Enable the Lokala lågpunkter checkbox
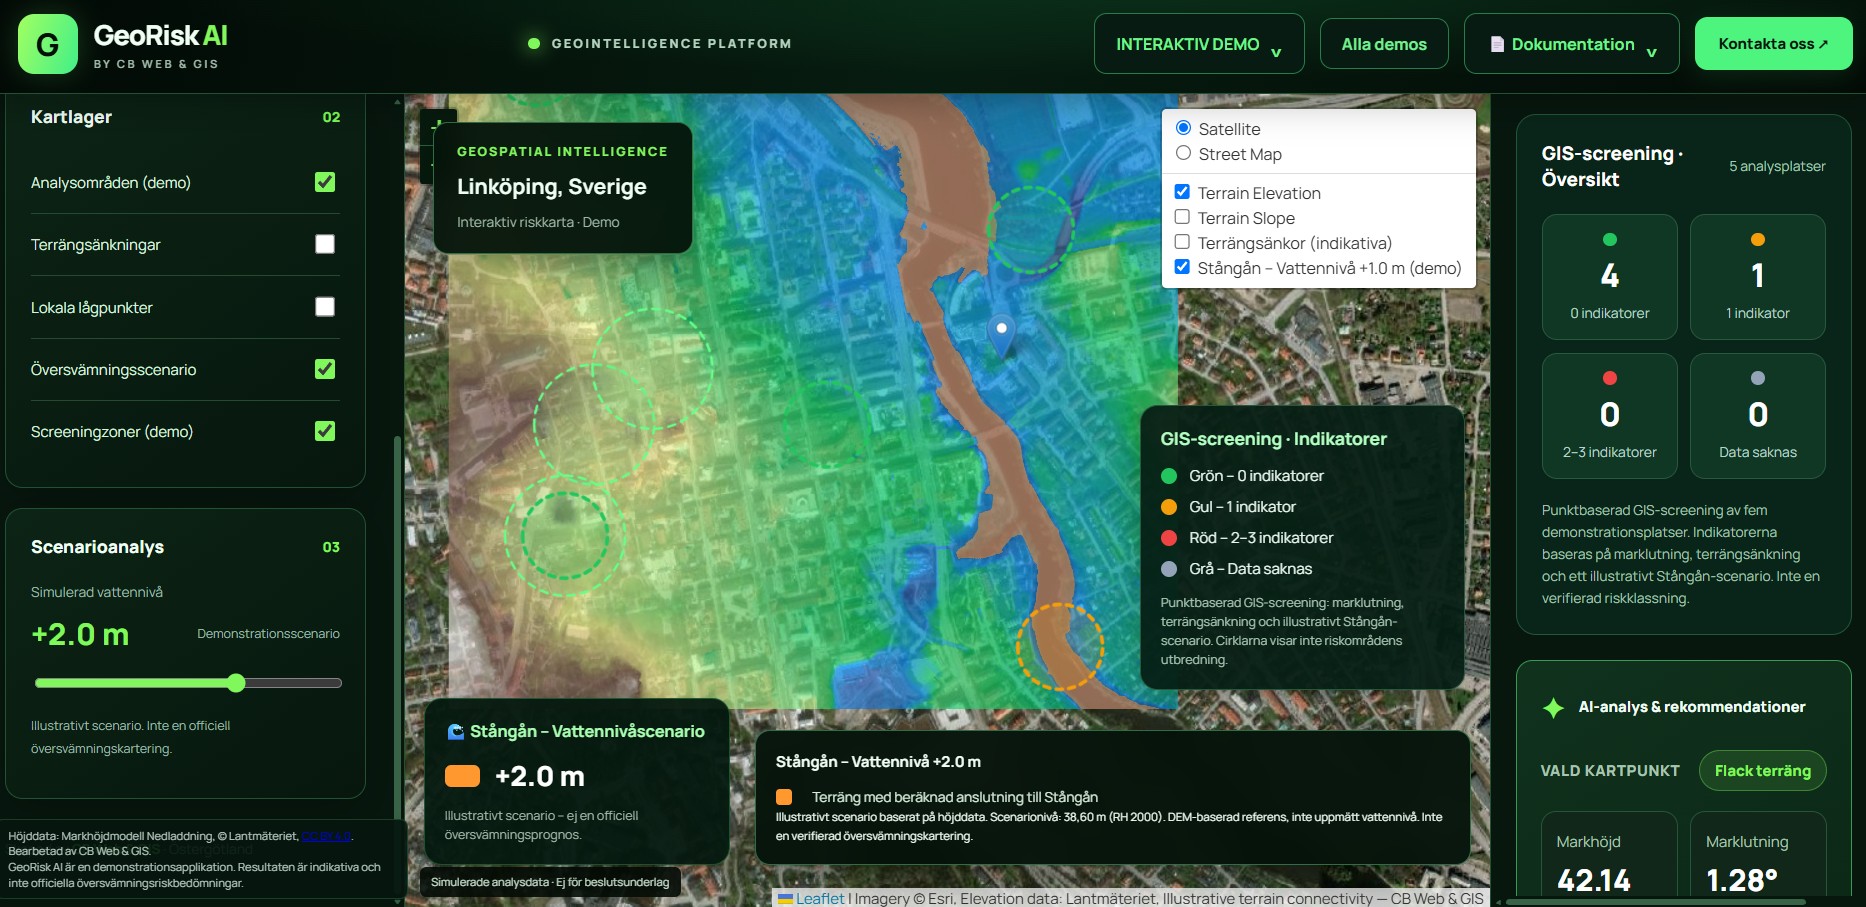1866x907 pixels. tap(325, 307)
